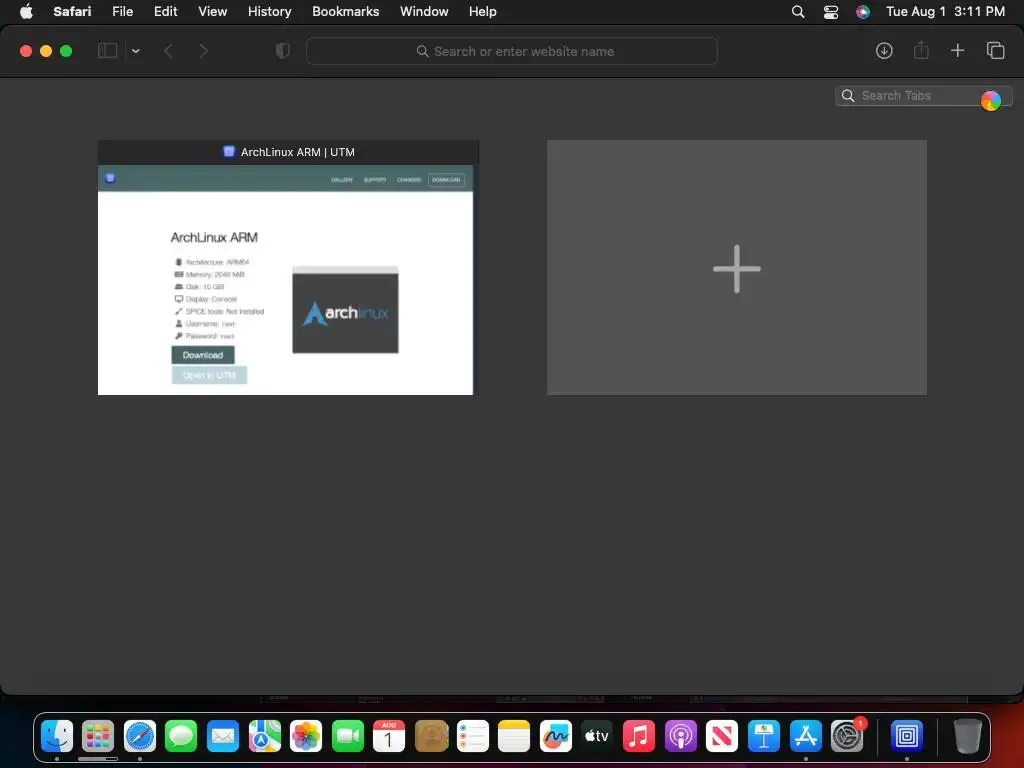Toggle the tab overview icon
This screenshot has height=768, width=1024.
pos(995,50)
